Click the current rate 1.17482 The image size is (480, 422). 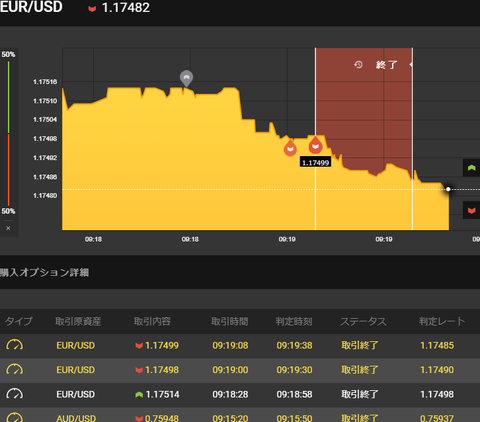click(126, 8)
